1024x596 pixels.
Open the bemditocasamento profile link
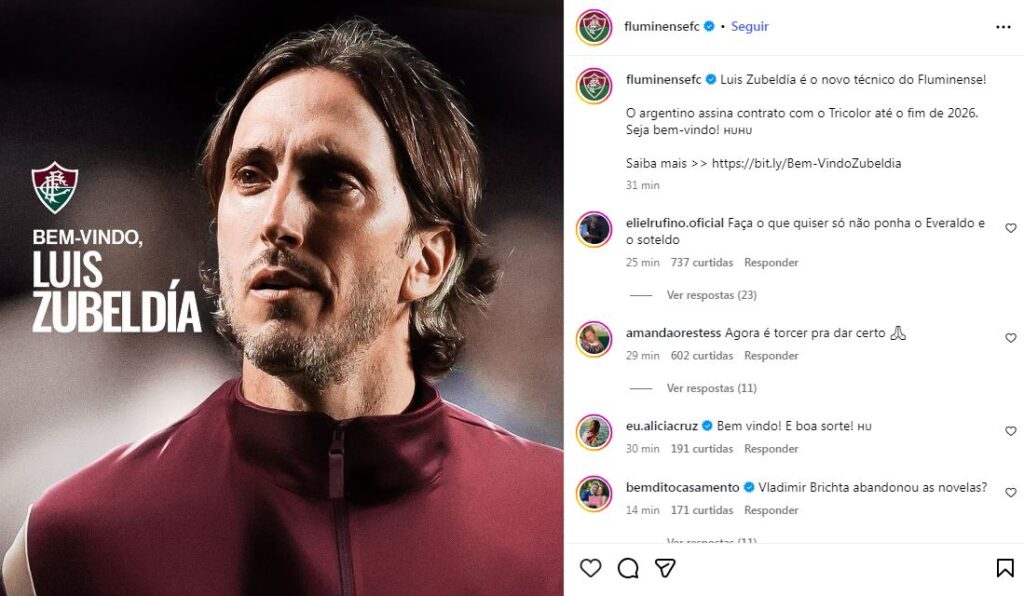point(682,488)
